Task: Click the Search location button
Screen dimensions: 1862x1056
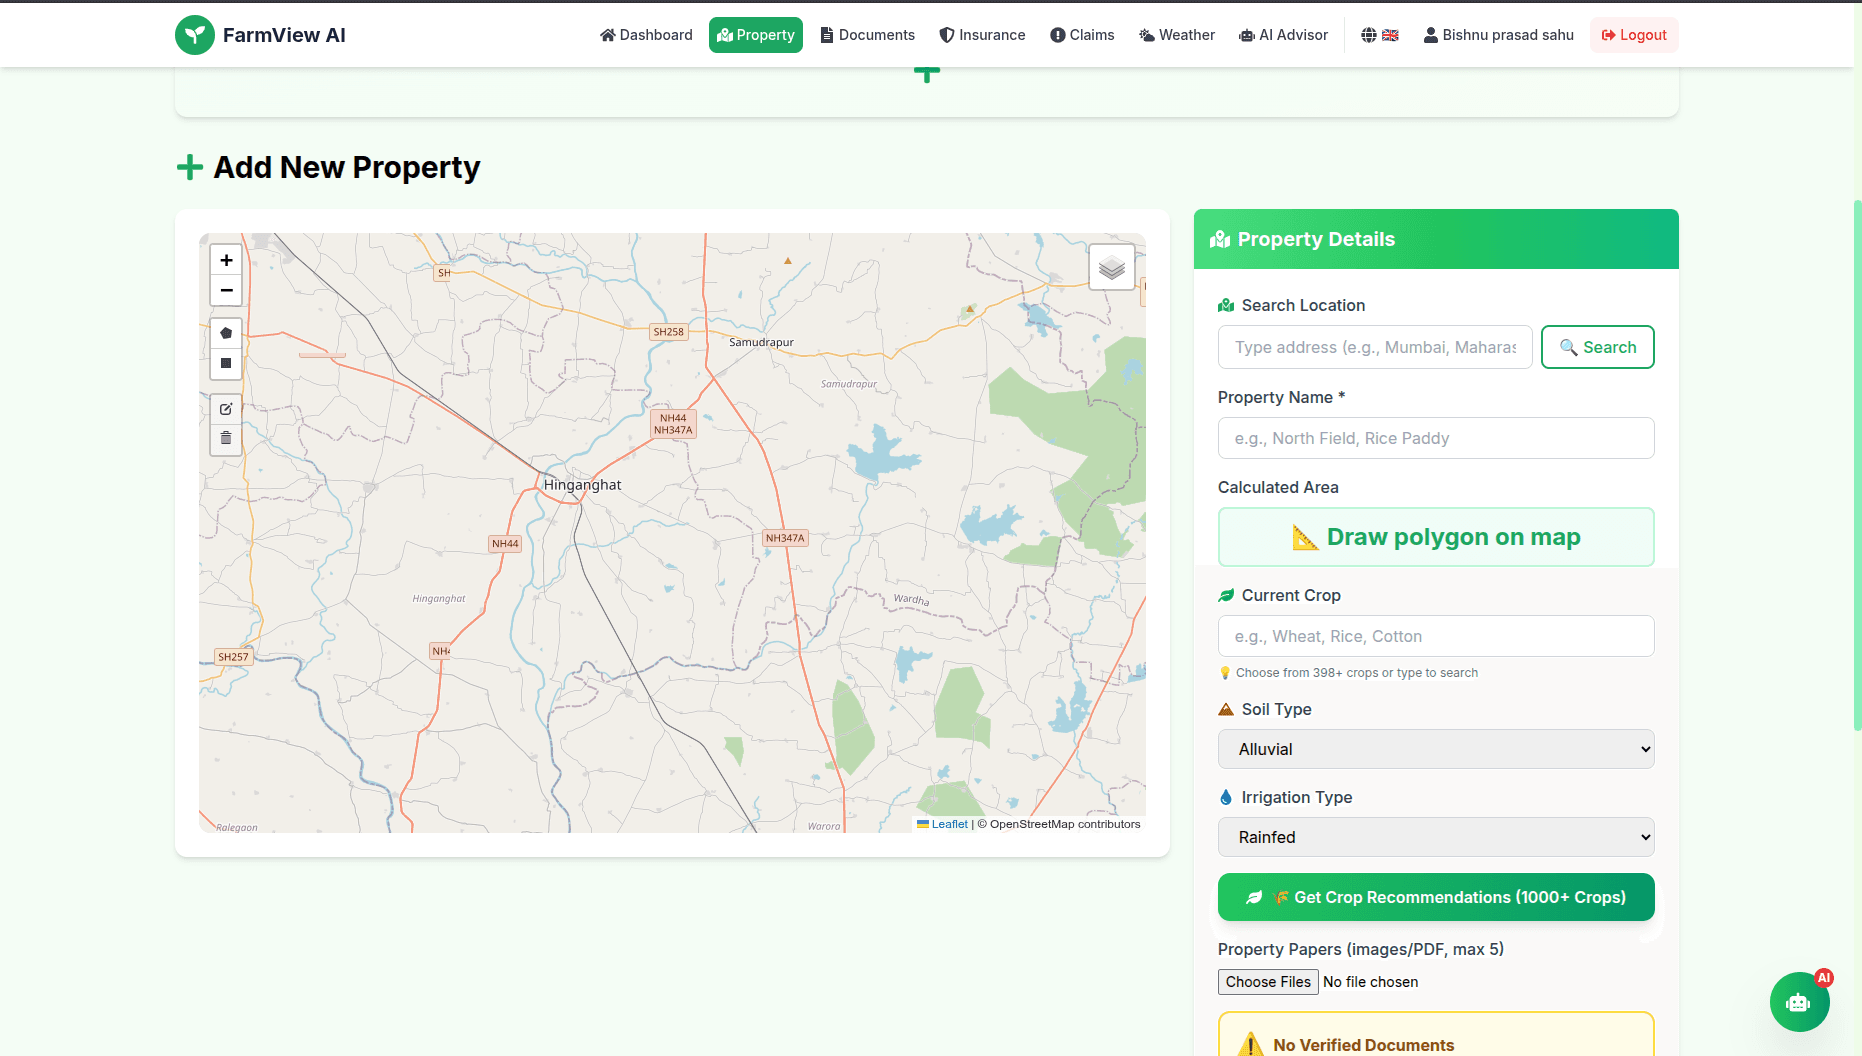Action: pos(1597,347)
